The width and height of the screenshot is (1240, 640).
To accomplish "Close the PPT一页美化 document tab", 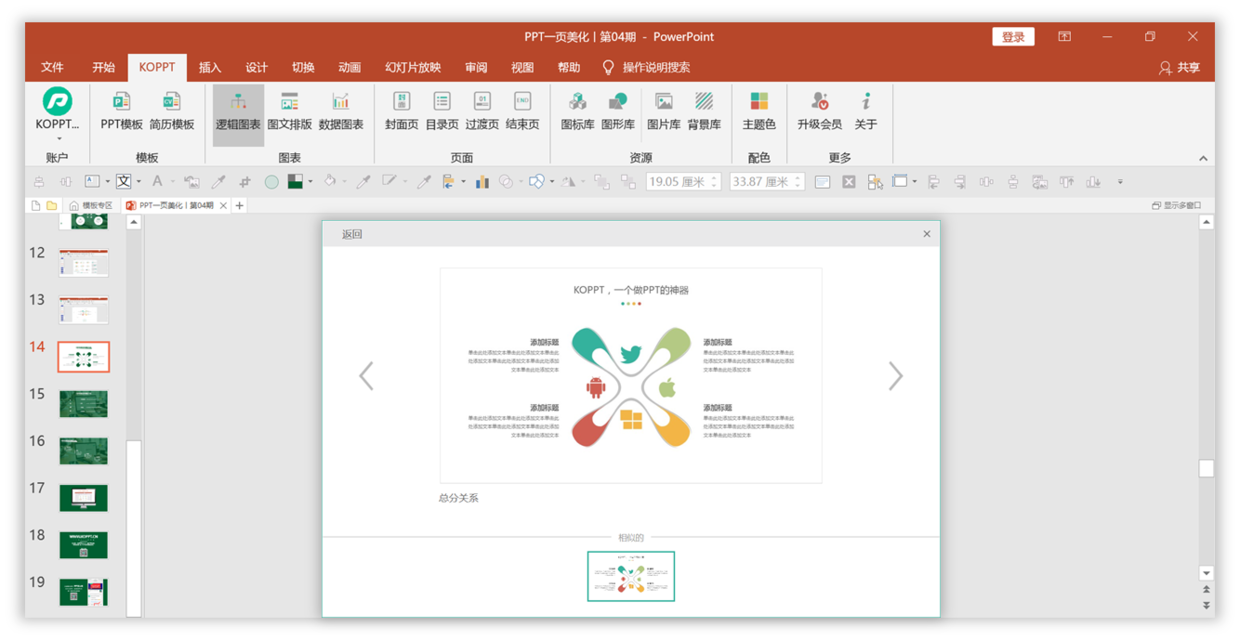I will point(224,205).
